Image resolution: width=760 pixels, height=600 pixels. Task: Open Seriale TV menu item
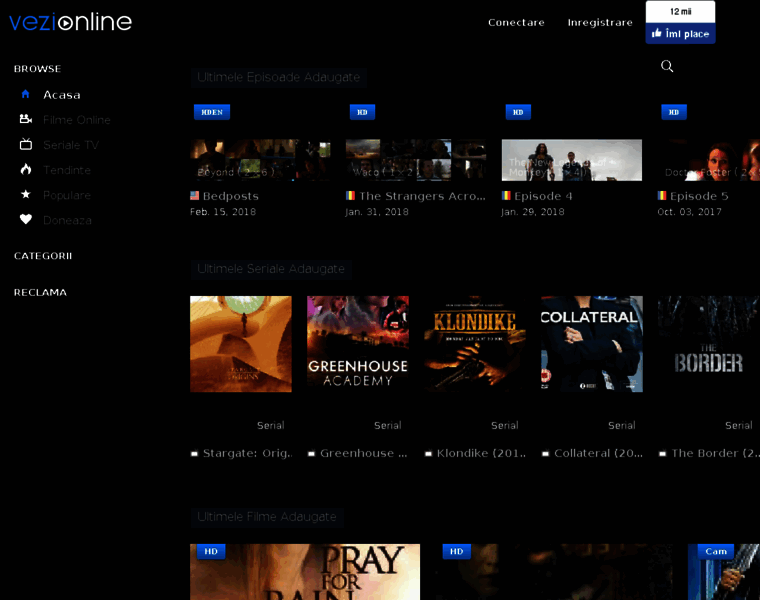coord(71,145)
